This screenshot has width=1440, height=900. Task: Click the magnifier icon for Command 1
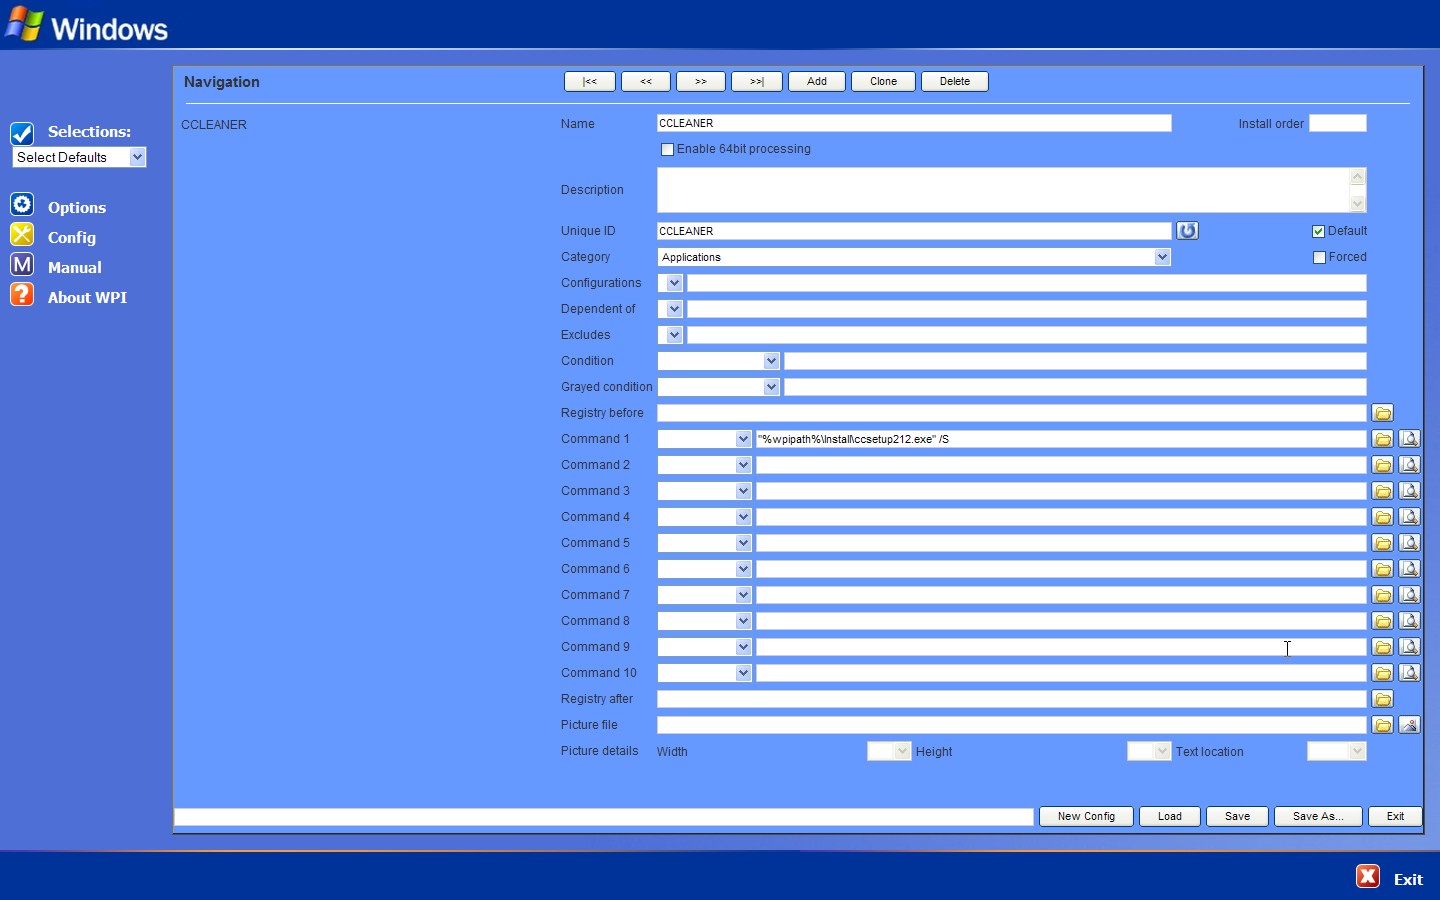pyautogui.click(x=1409, y=439)
